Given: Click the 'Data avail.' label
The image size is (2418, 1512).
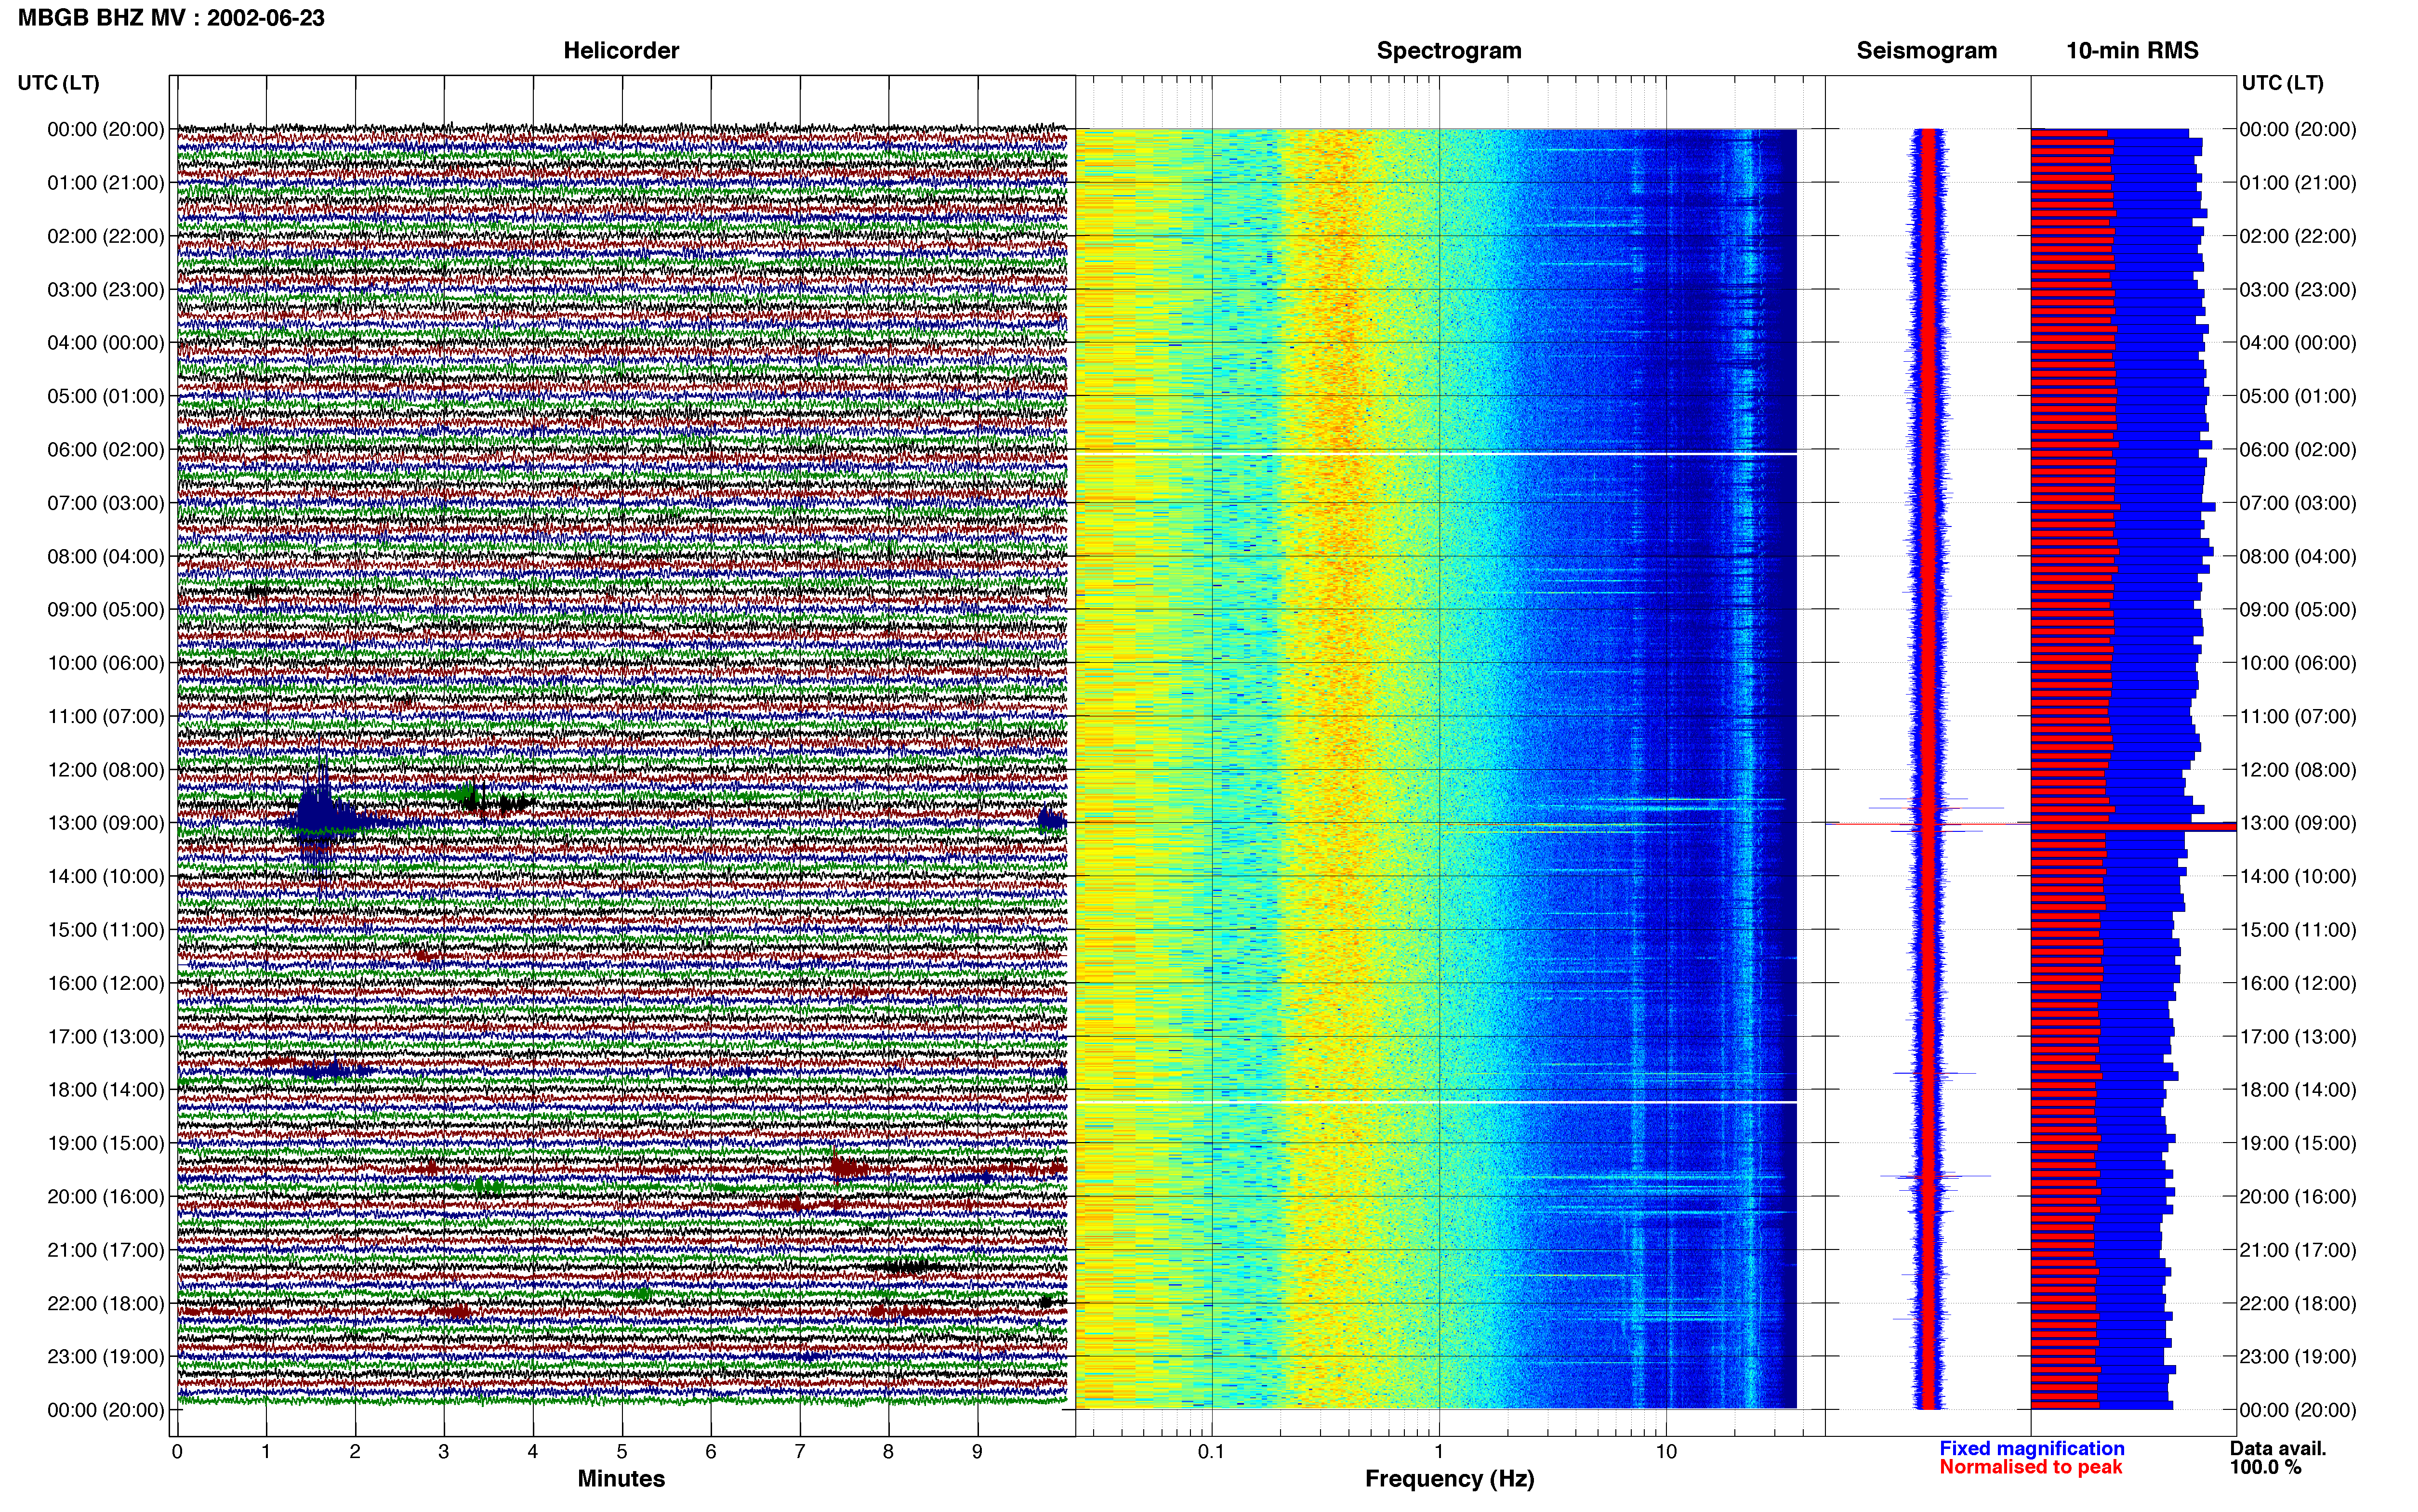Looking at the screenshot, I should [x=2278, y=1448].
